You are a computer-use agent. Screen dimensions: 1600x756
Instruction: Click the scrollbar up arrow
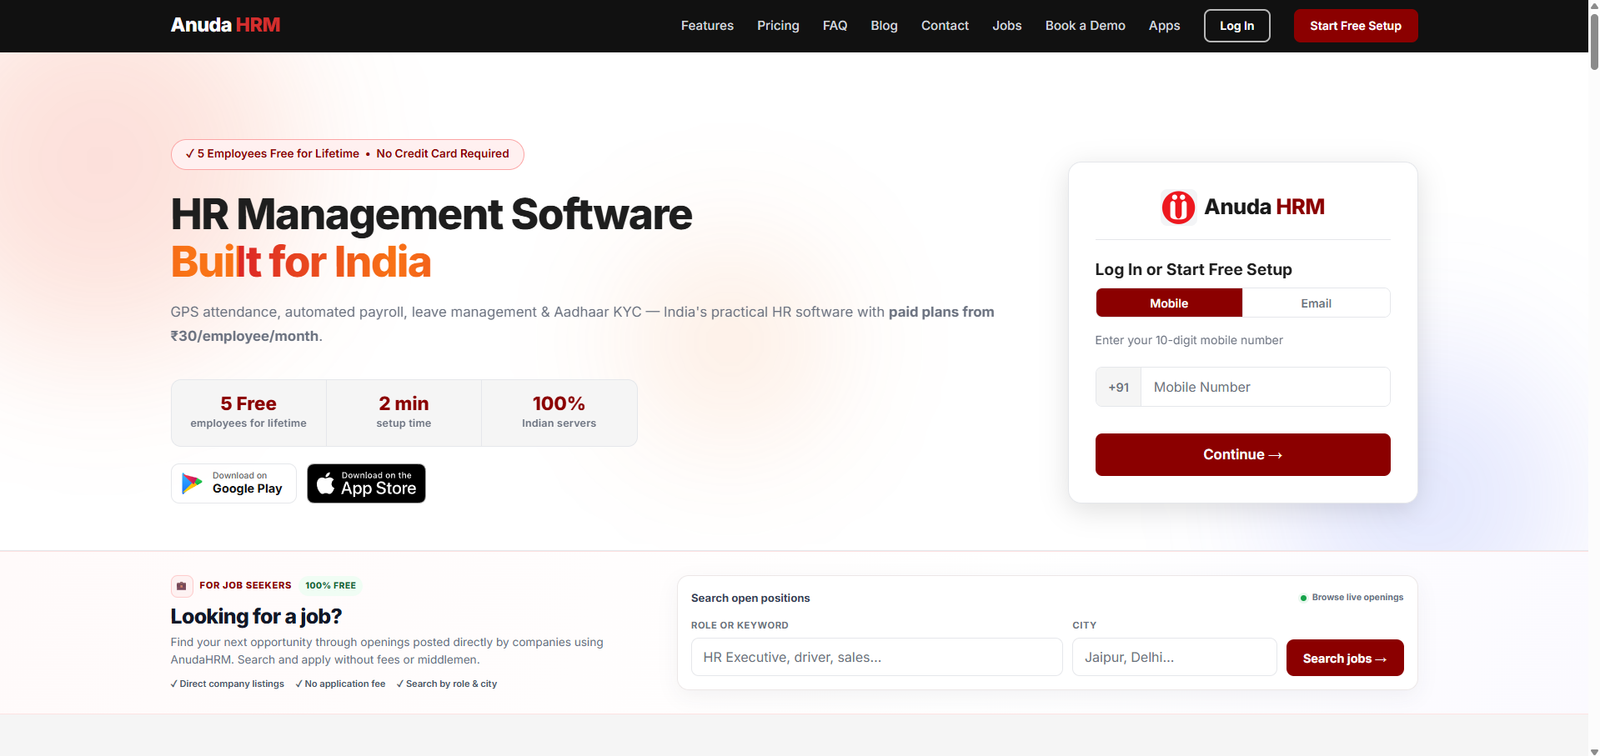pyautogui.click(x=1594, y=6)
